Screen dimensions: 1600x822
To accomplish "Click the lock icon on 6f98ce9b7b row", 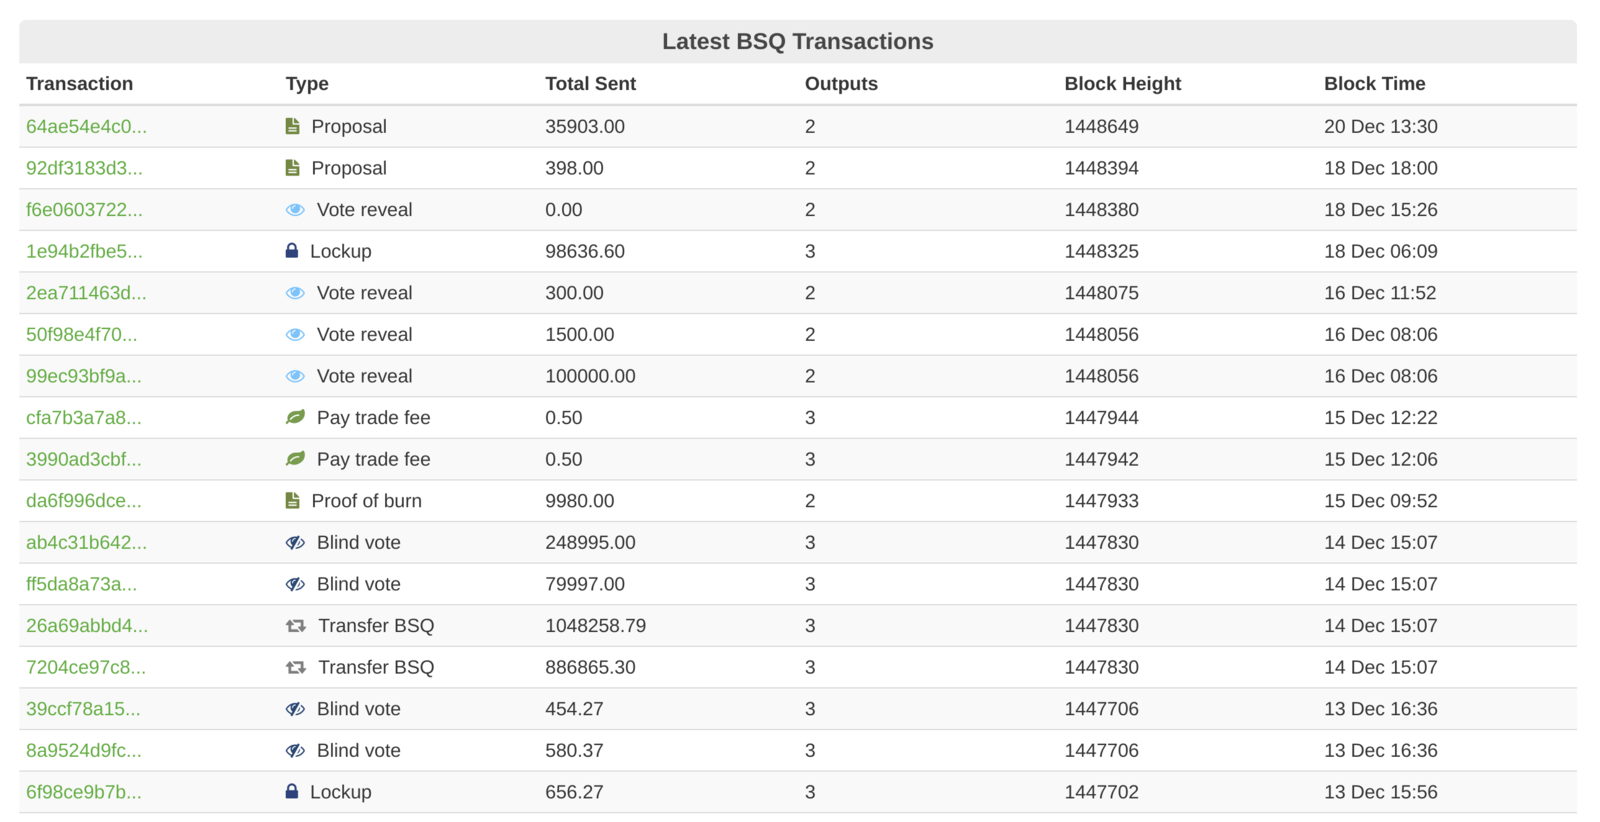I will pos(292,791).
